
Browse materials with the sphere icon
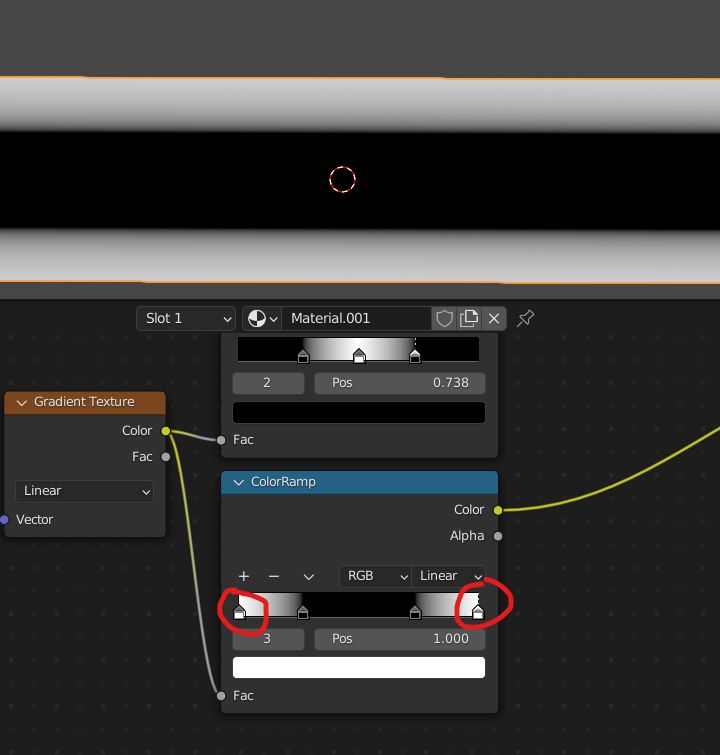point(262,318)
